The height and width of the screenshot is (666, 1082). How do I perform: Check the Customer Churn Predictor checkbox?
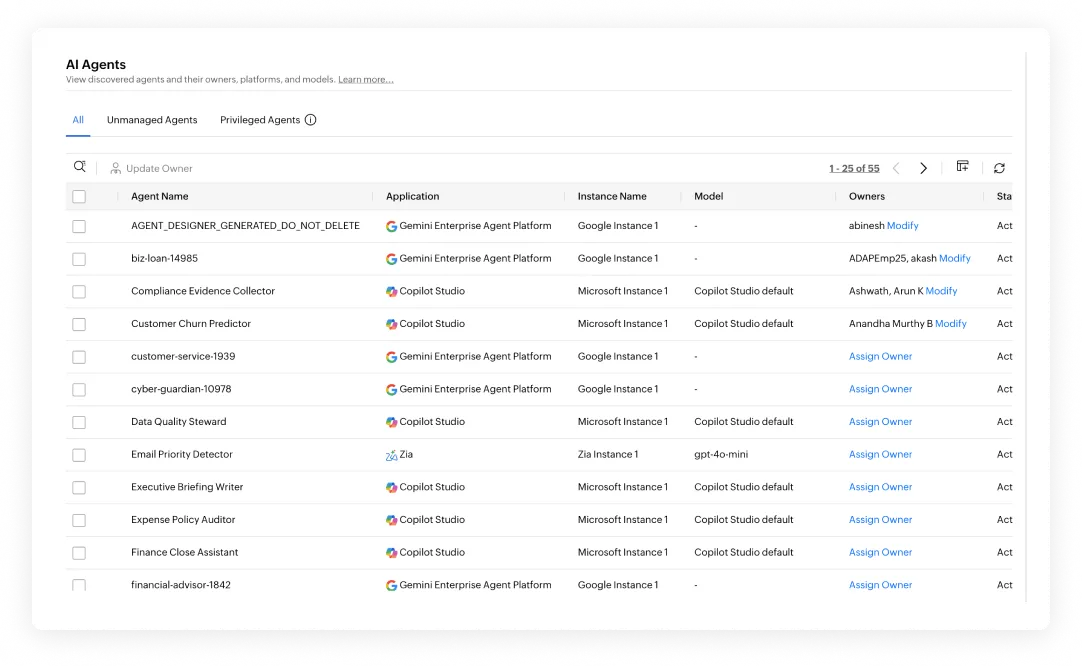(x=79, y=324)
